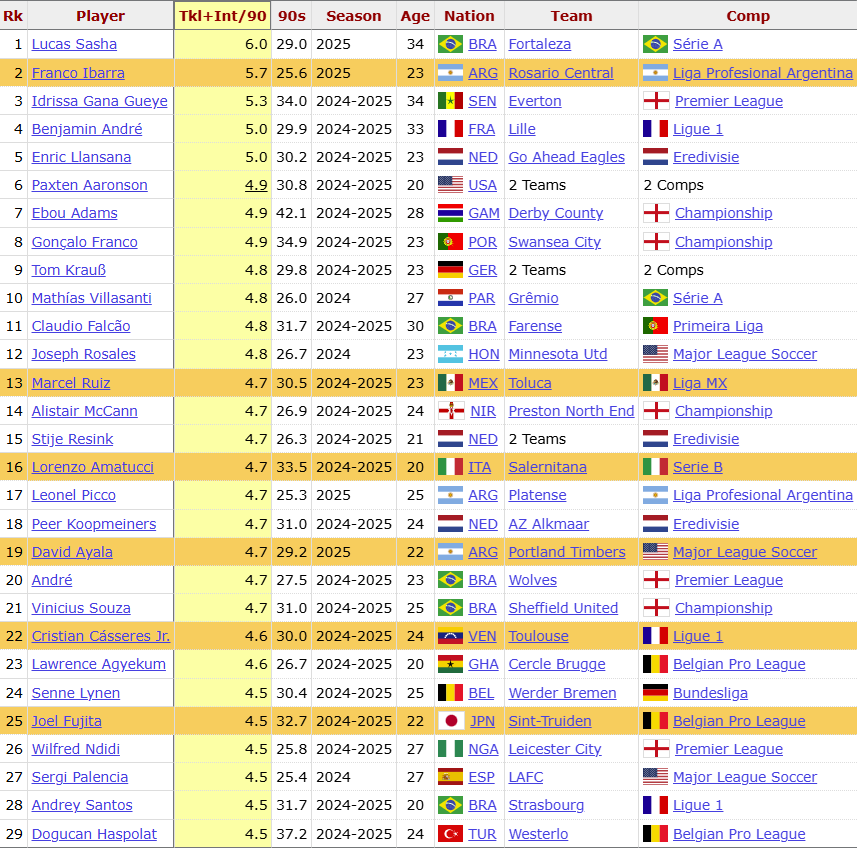Open Joseph Rosales player link

coord(84,354)
